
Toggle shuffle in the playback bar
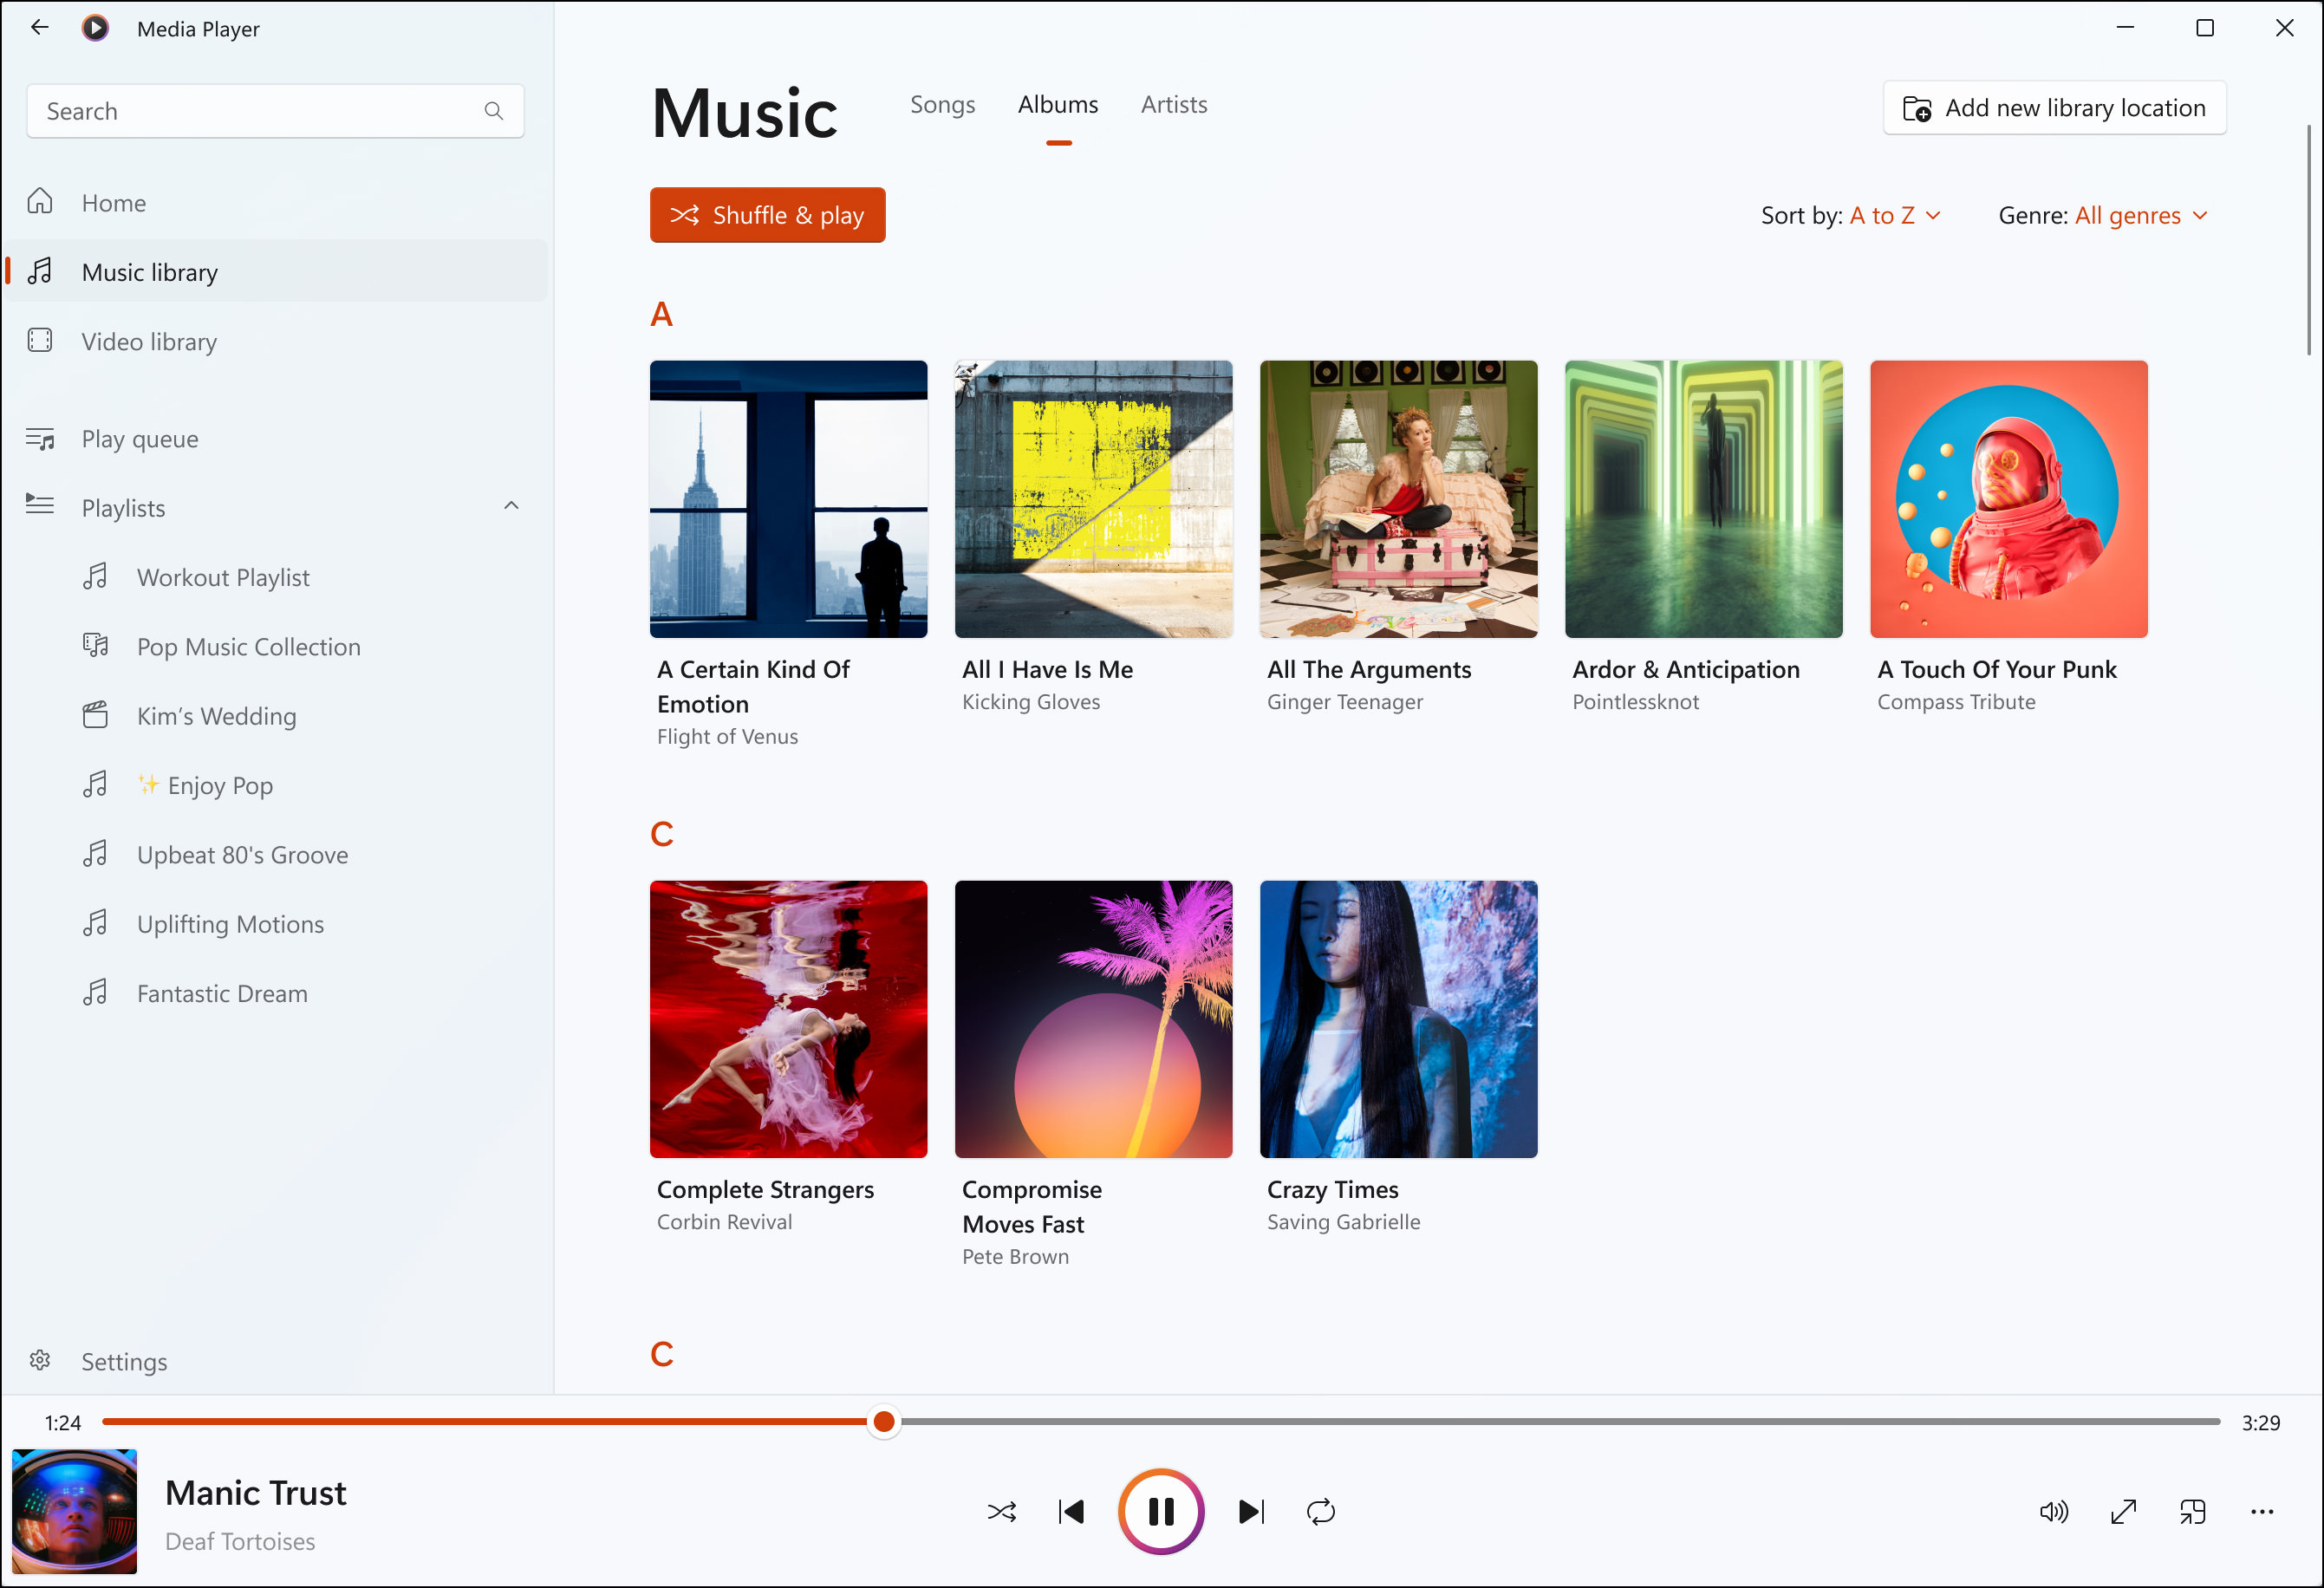coord(1002,1512)
